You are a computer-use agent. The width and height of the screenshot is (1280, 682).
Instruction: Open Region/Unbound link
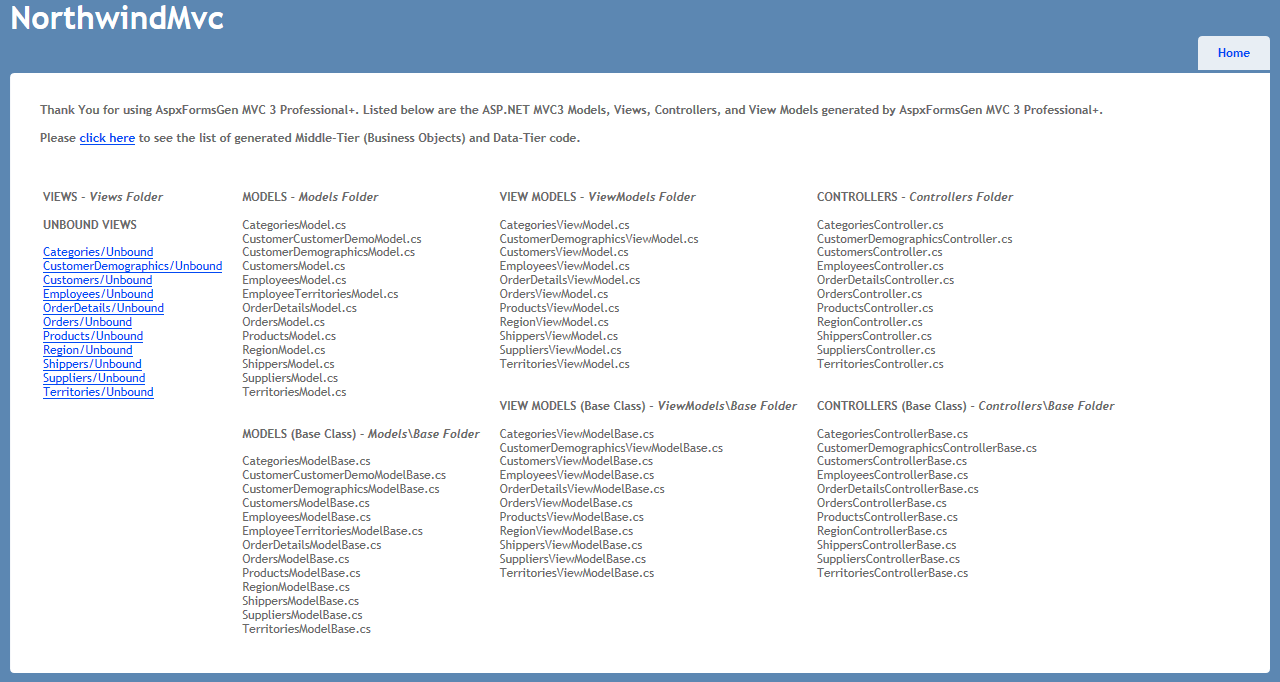tap(88, 350)
